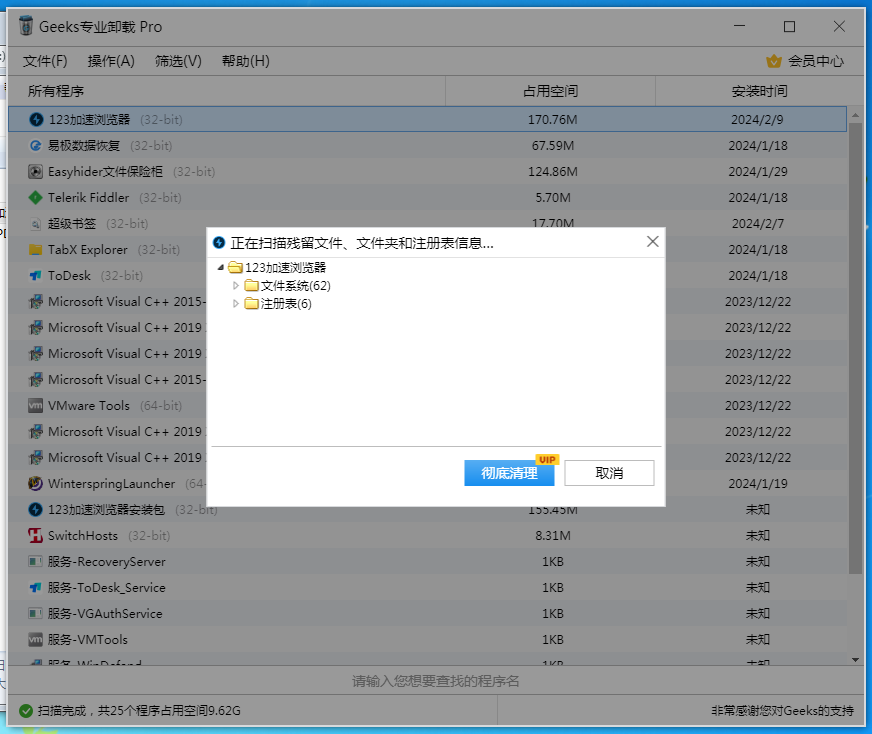Select the 注册表(6) tree label

[286, 304]
